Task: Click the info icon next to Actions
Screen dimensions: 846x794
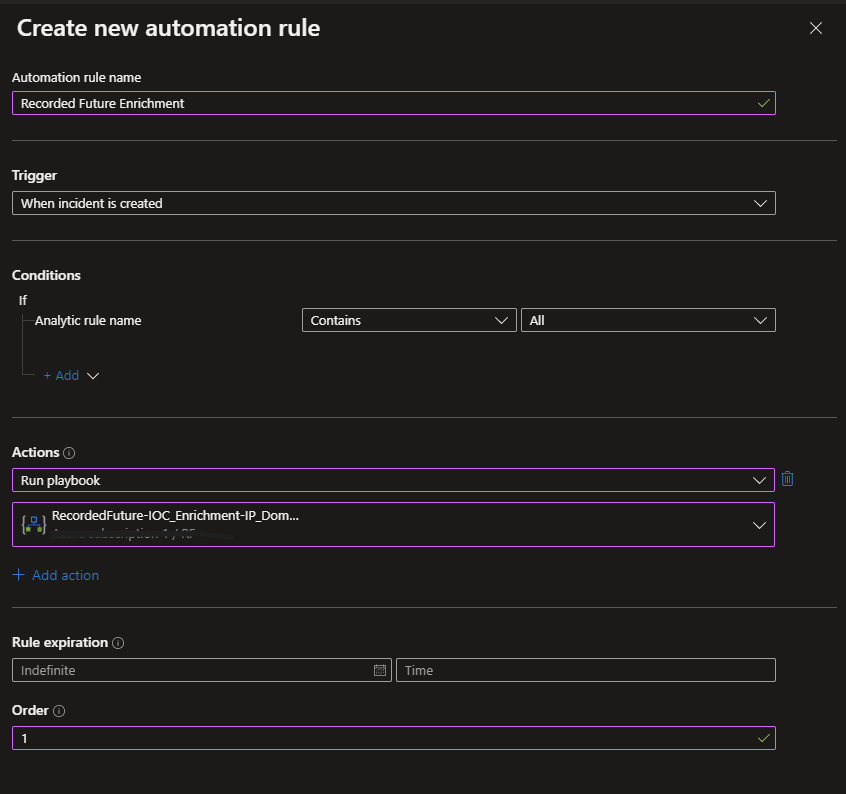Action: [69, 453]
